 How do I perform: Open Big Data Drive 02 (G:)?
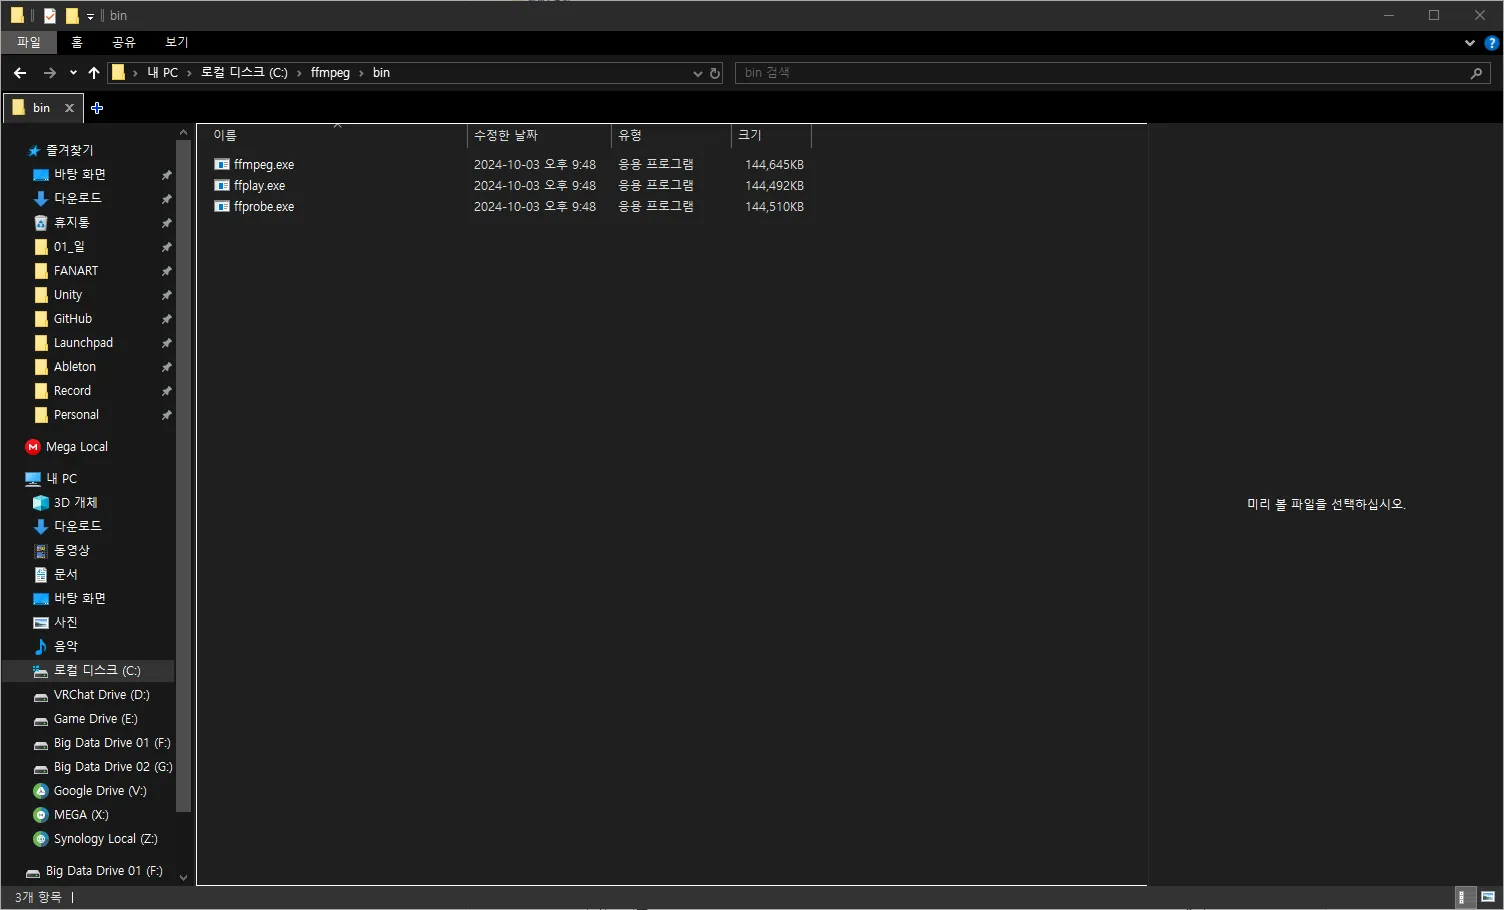pyautogui.click(x=113, y=766)
